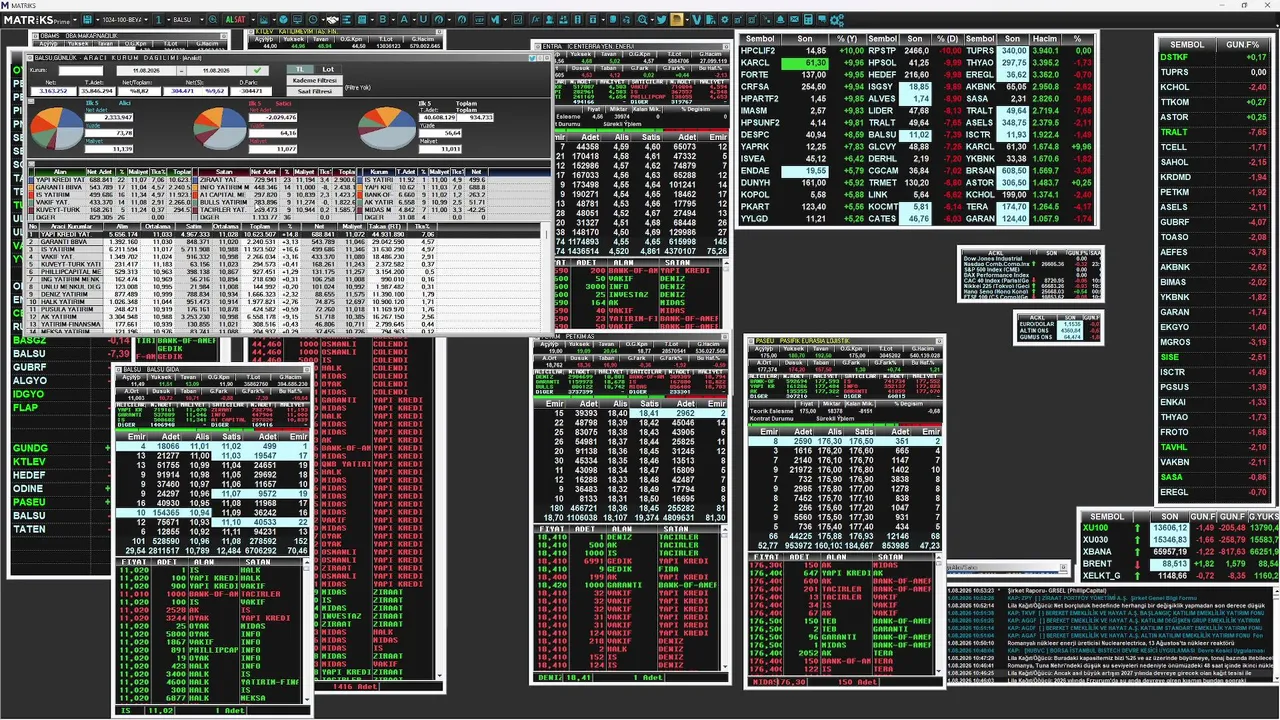Click the Toplam total pie chart
This screenshot has width=1280, height=720.
coord(387,129)
